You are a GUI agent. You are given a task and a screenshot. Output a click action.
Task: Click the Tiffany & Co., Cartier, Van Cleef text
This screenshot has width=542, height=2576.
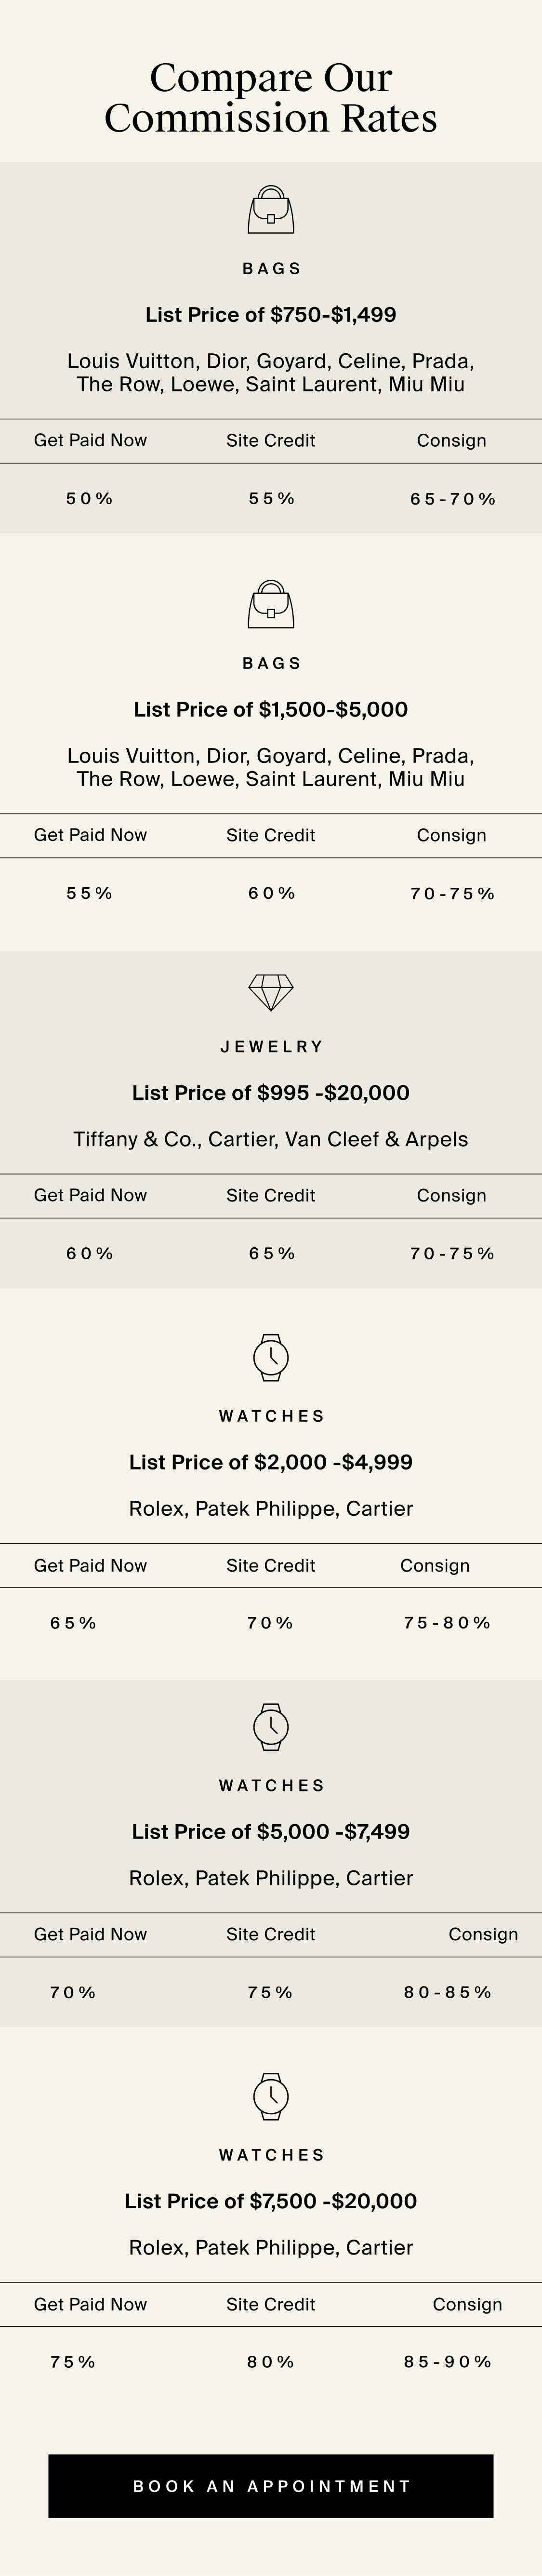(x=271, y=1138)
